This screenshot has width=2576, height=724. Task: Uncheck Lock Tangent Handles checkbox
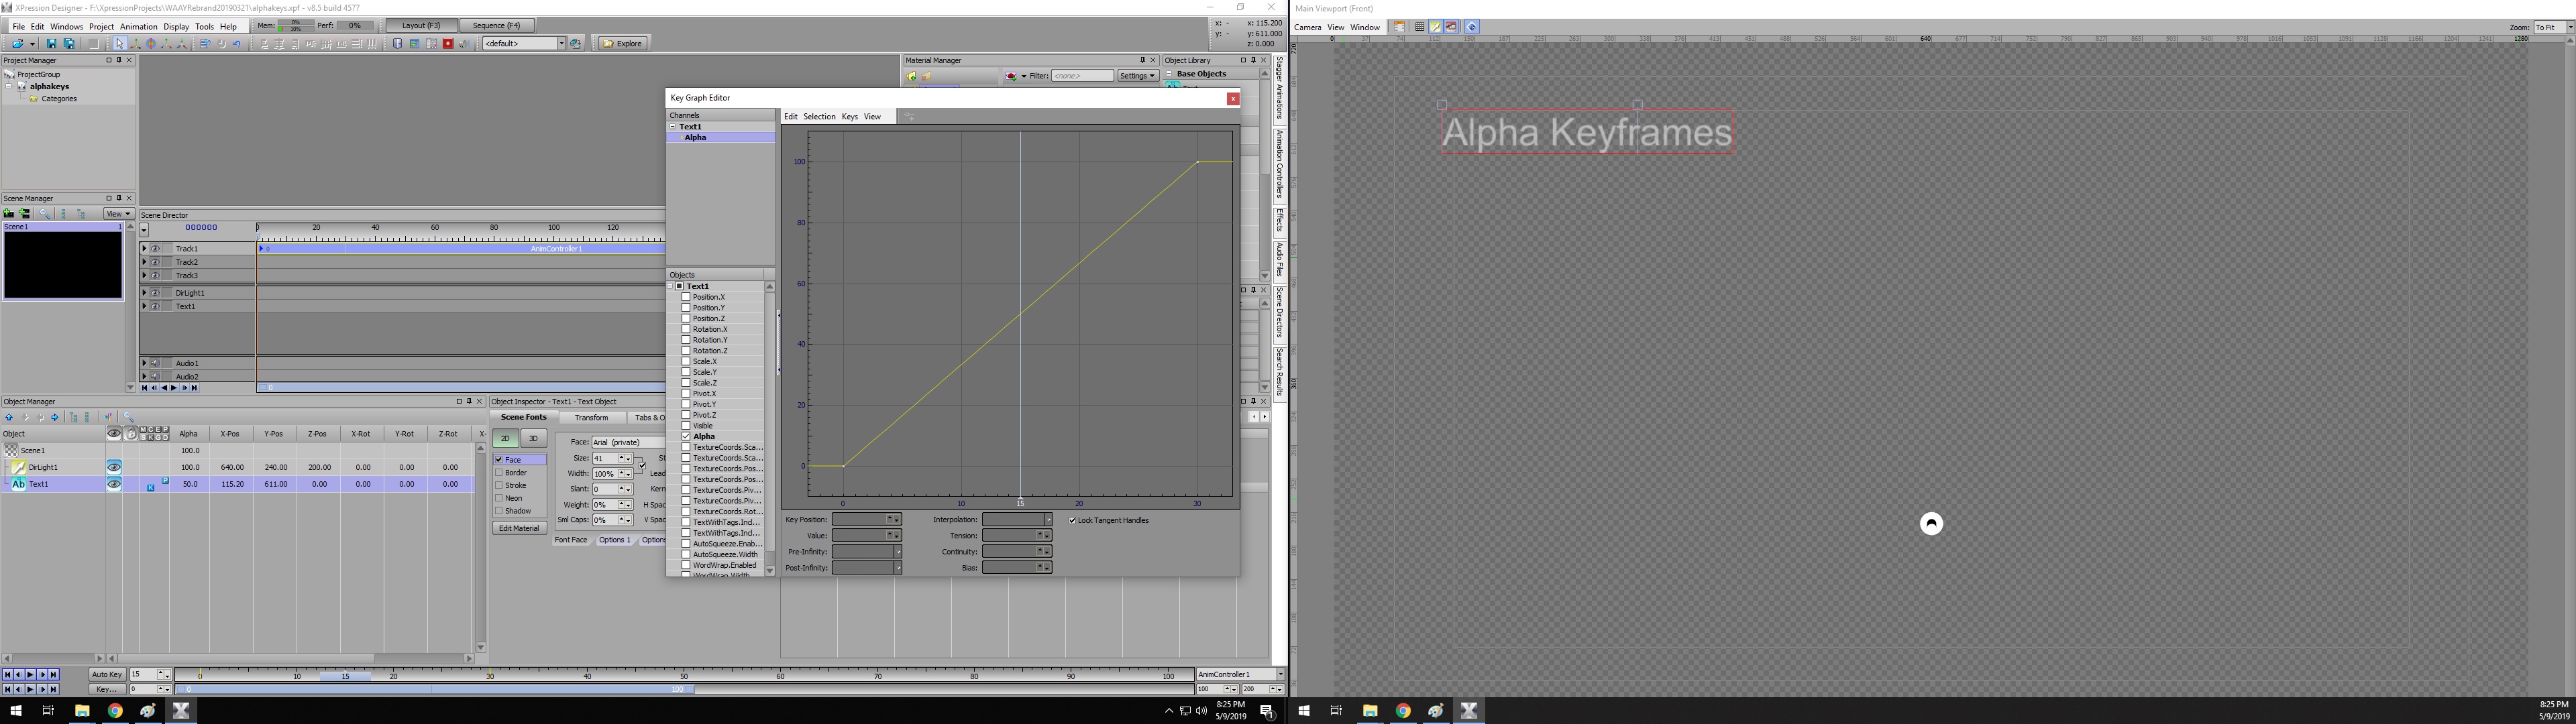coord(1072,520)
